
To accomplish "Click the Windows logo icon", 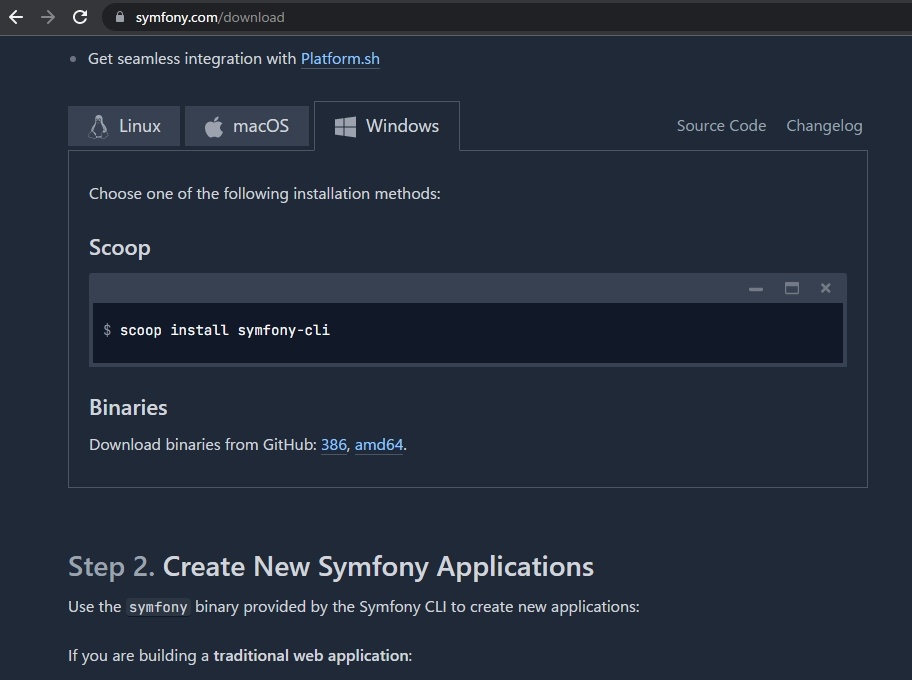I will [345, 126].
